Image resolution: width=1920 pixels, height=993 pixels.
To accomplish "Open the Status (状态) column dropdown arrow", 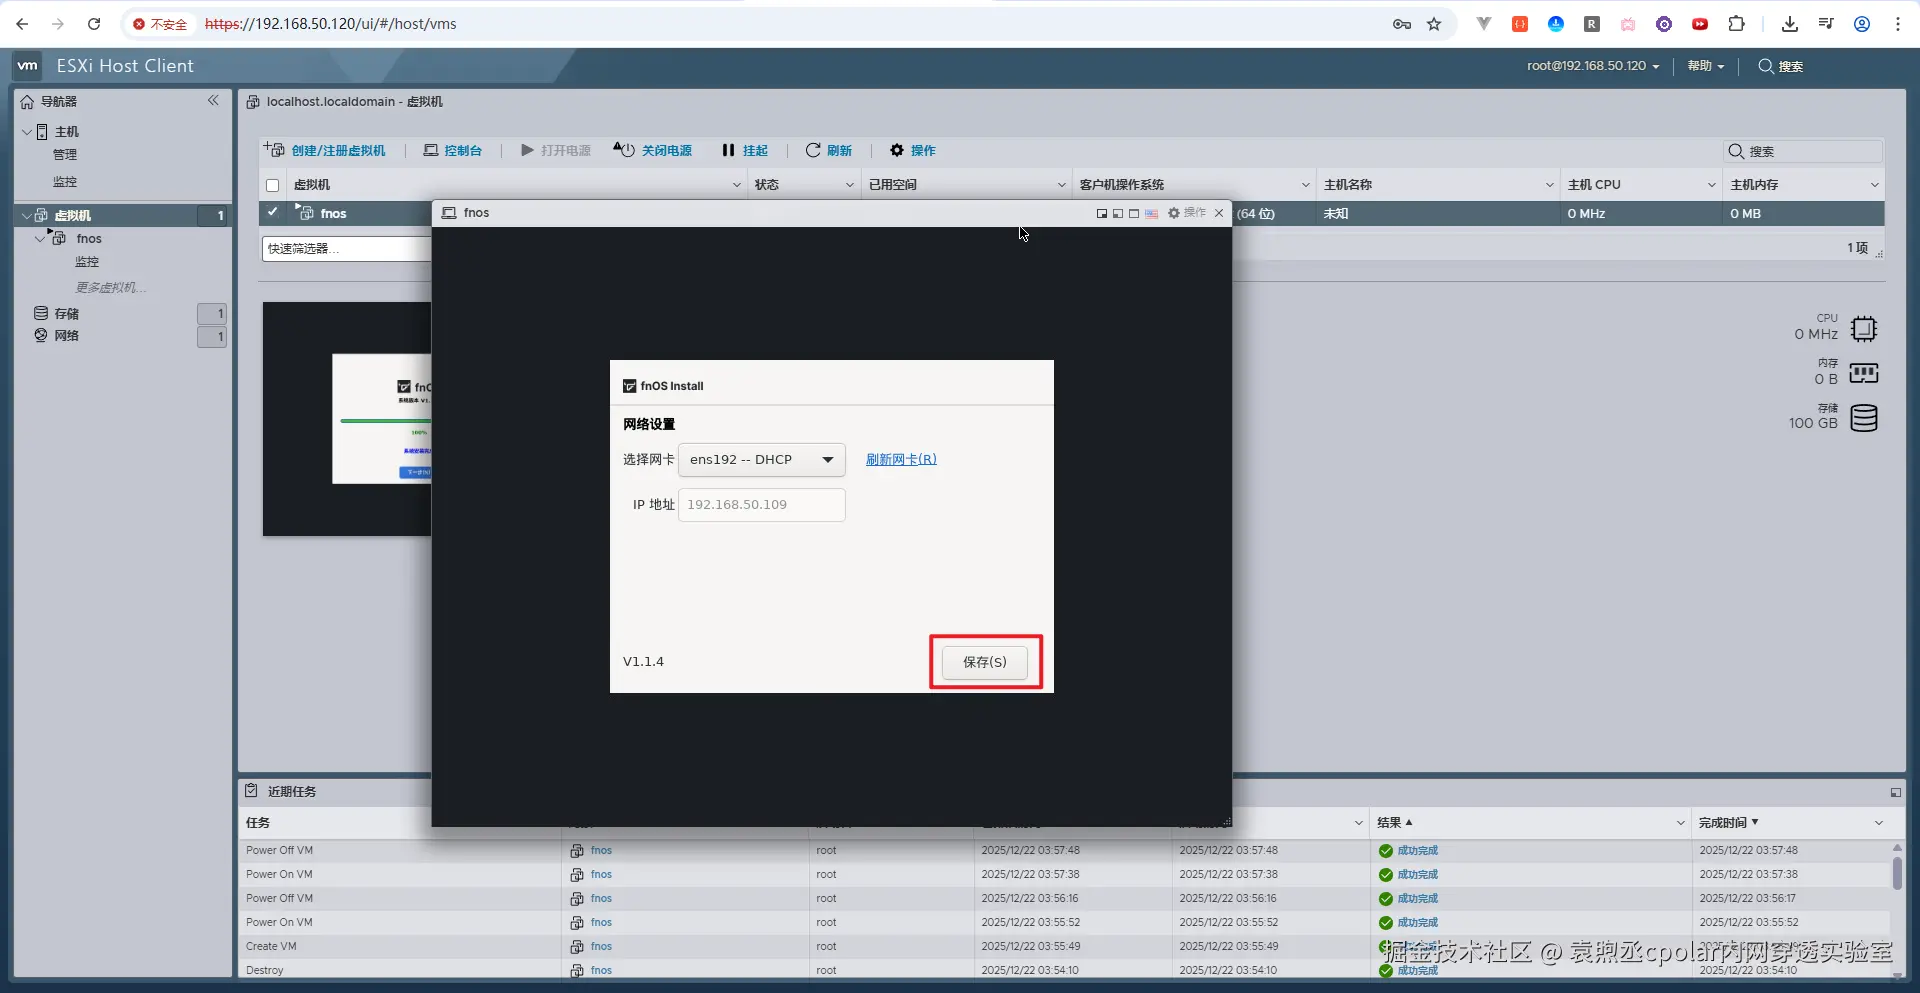I will [x=850, y=185].
